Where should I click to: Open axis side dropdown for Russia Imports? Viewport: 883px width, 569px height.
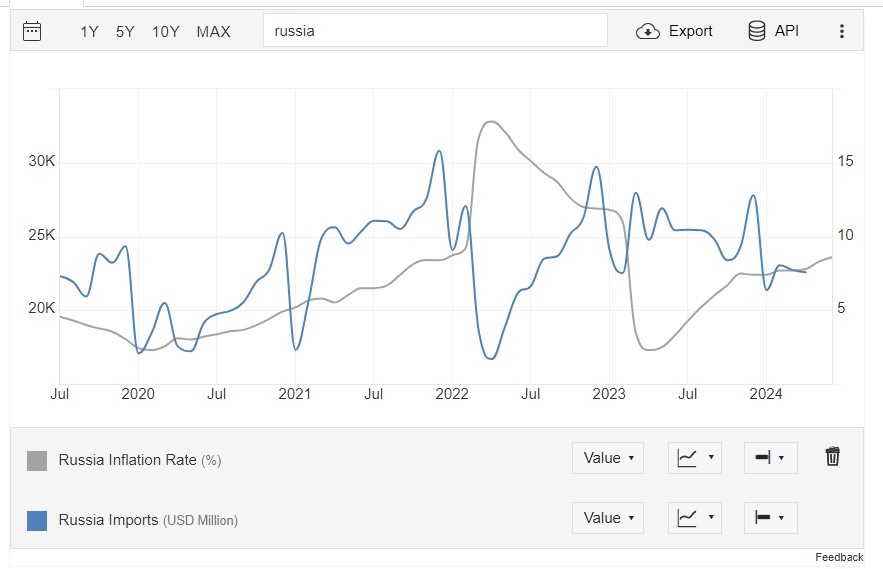point(770,518)
